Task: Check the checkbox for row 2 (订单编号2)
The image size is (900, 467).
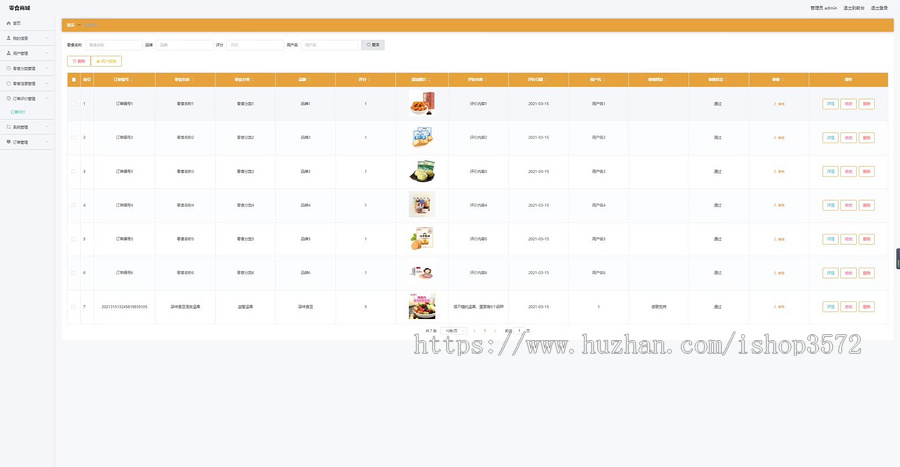Action: pos(73,138)
